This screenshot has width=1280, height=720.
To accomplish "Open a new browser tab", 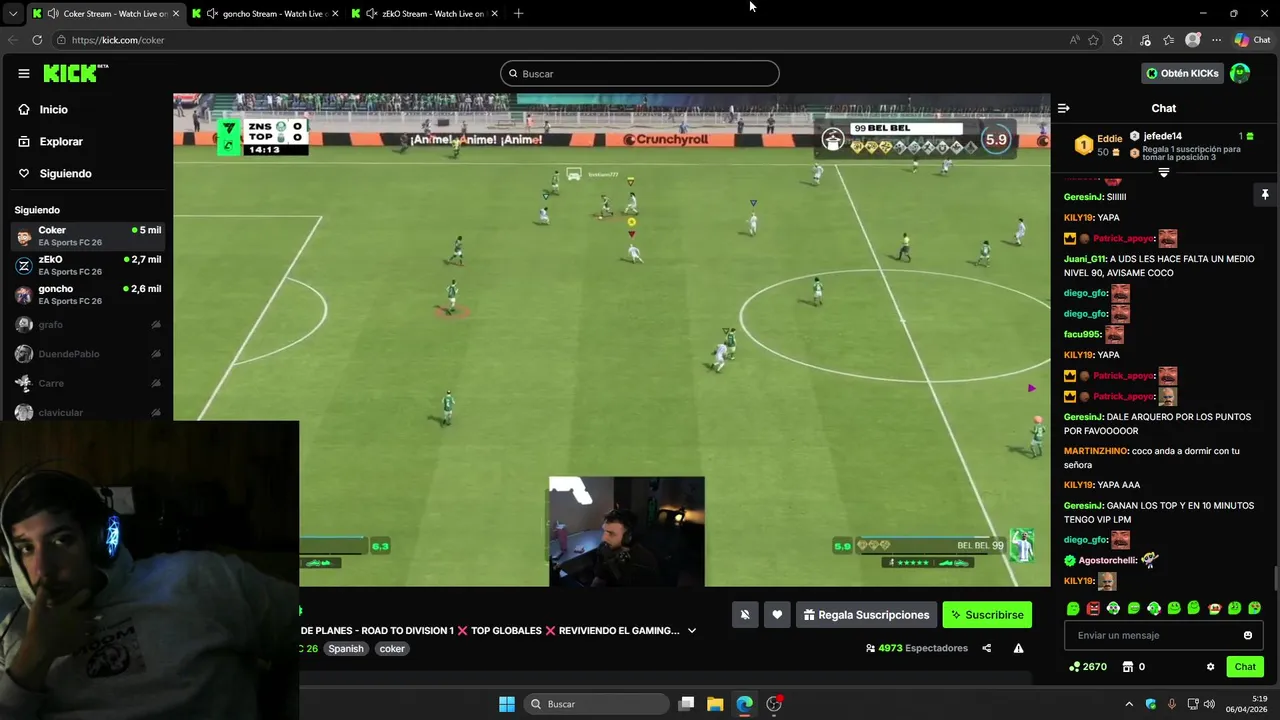I will 518,14.
